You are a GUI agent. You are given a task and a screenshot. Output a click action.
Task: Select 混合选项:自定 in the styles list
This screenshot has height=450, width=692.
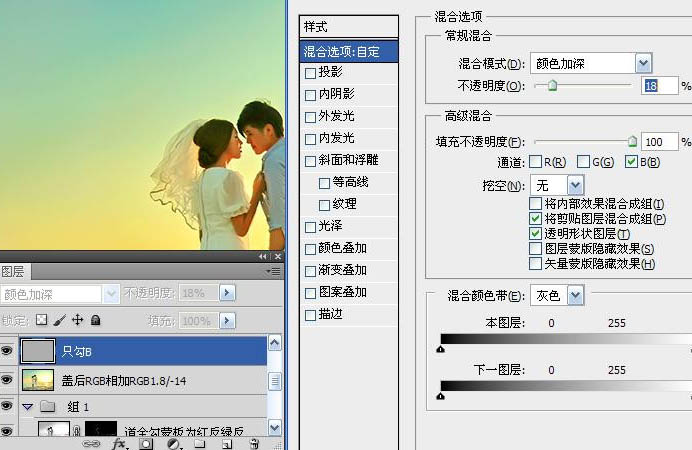pyautogui.click(x=348, y=50)
